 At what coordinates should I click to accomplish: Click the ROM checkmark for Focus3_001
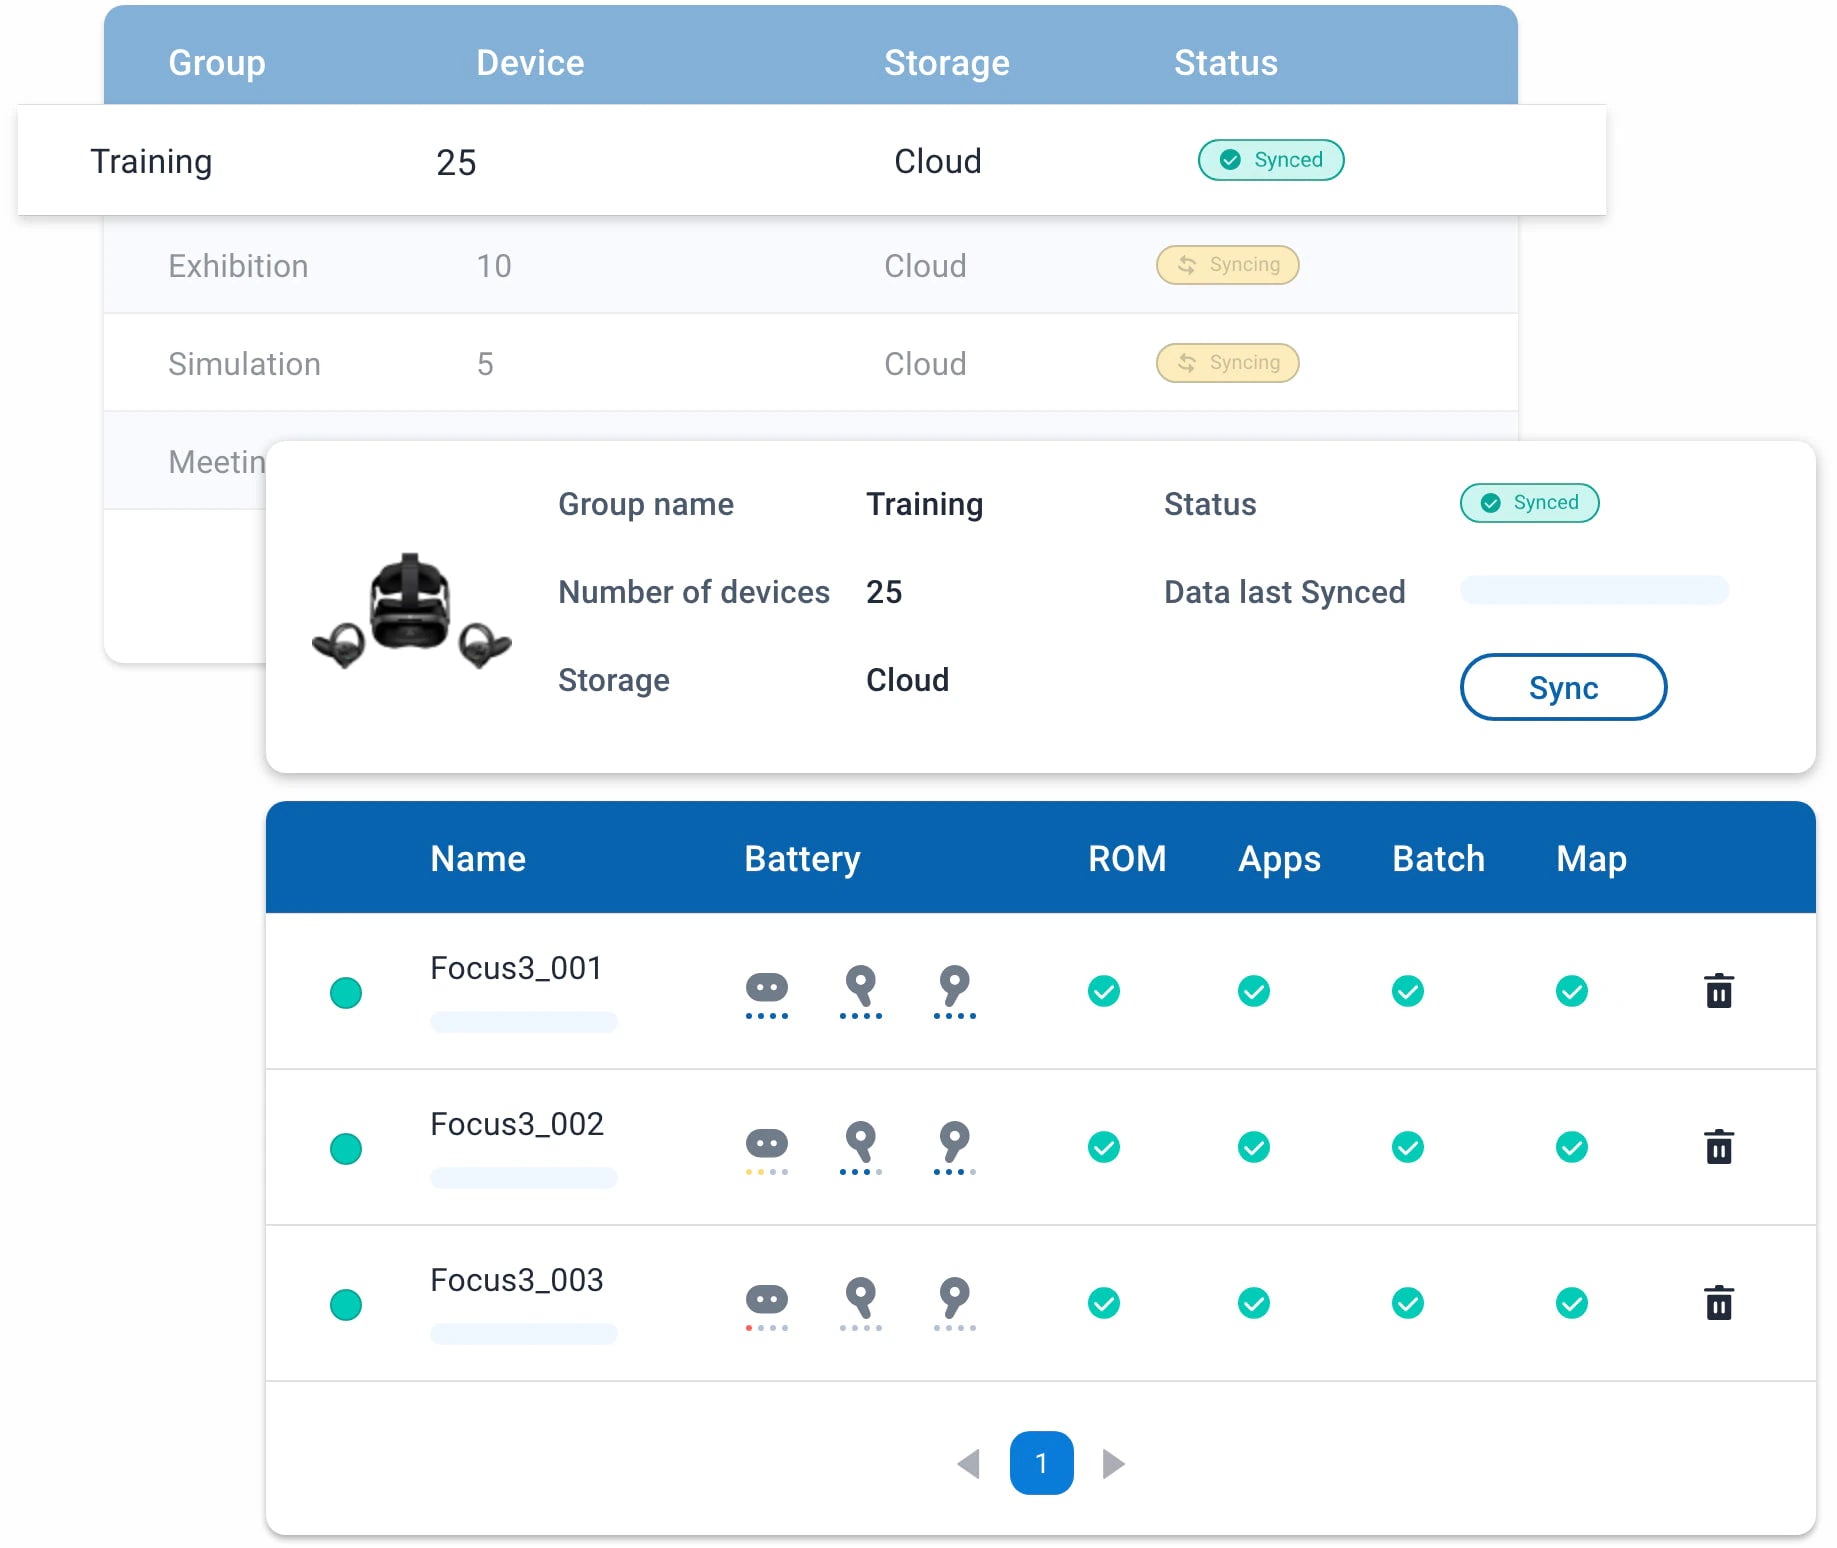point(1103,991)
